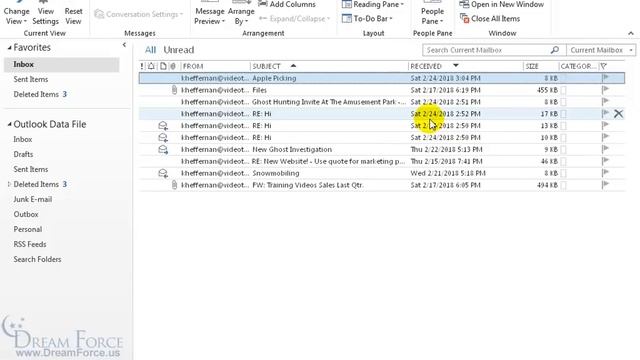The width and height of the screenshot is (640, 360).
Task: Open the Current Mailbox scope dropdown
Action: [x=600, y=50]
